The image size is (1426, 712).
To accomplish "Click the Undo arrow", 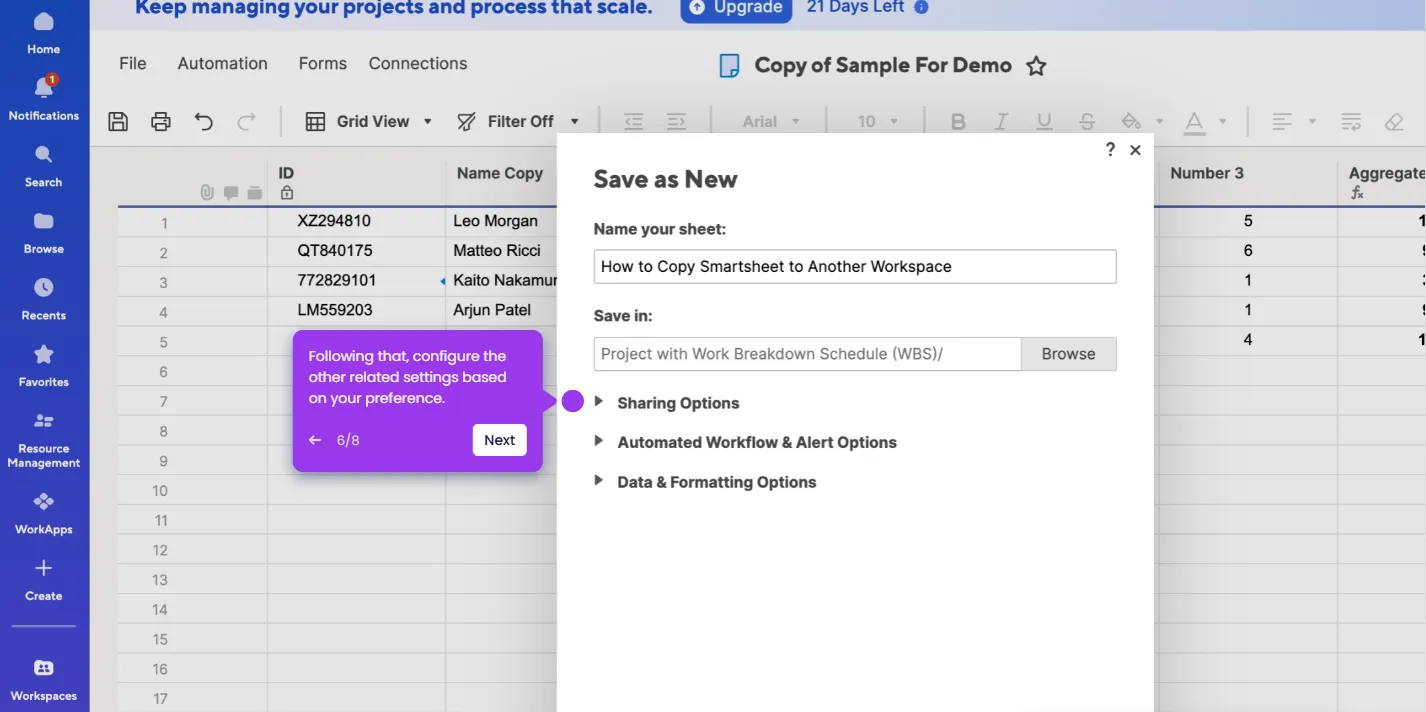I will coord(204,121).
